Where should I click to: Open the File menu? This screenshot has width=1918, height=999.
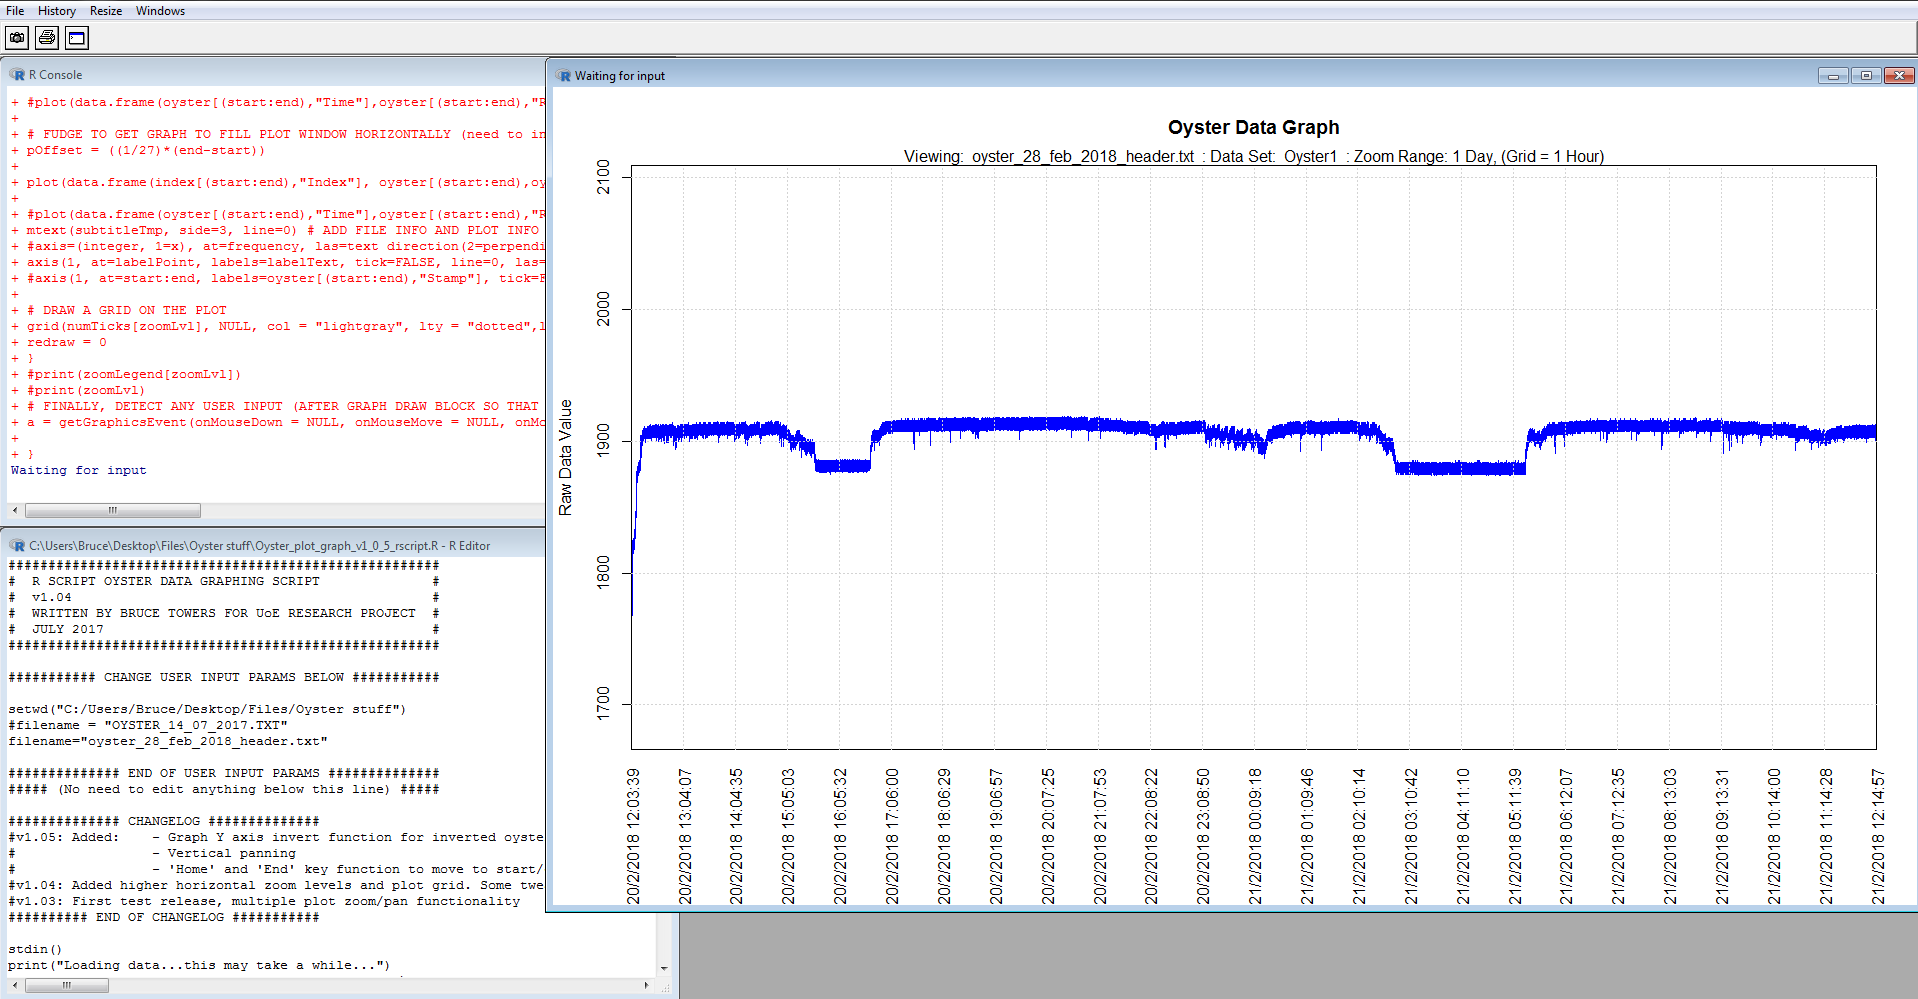click(15, 11)
